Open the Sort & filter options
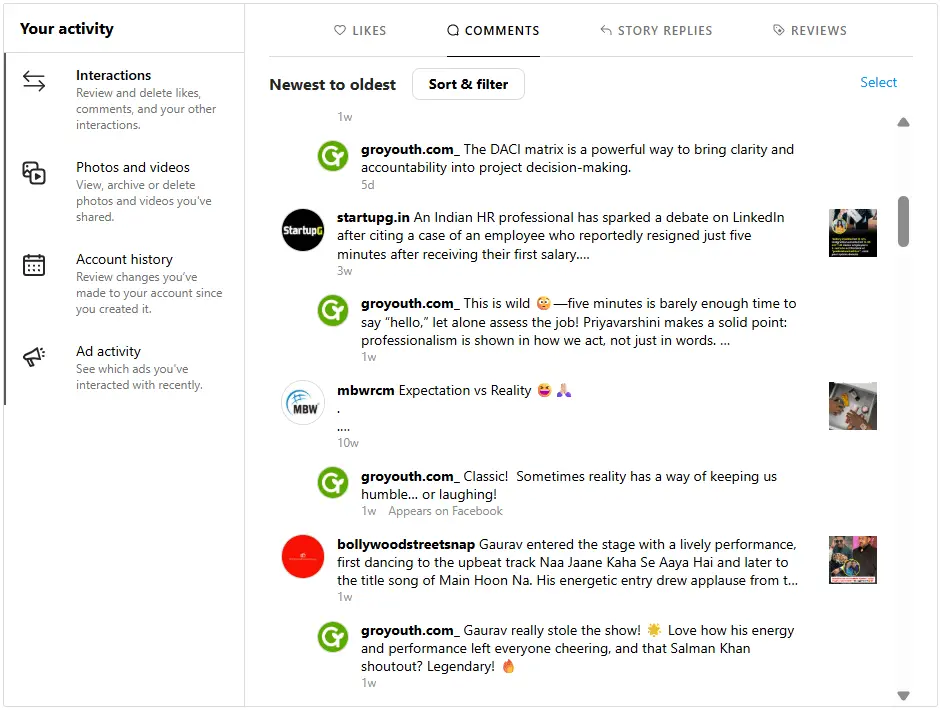This screenshot has height=710, width=940. 468,84
